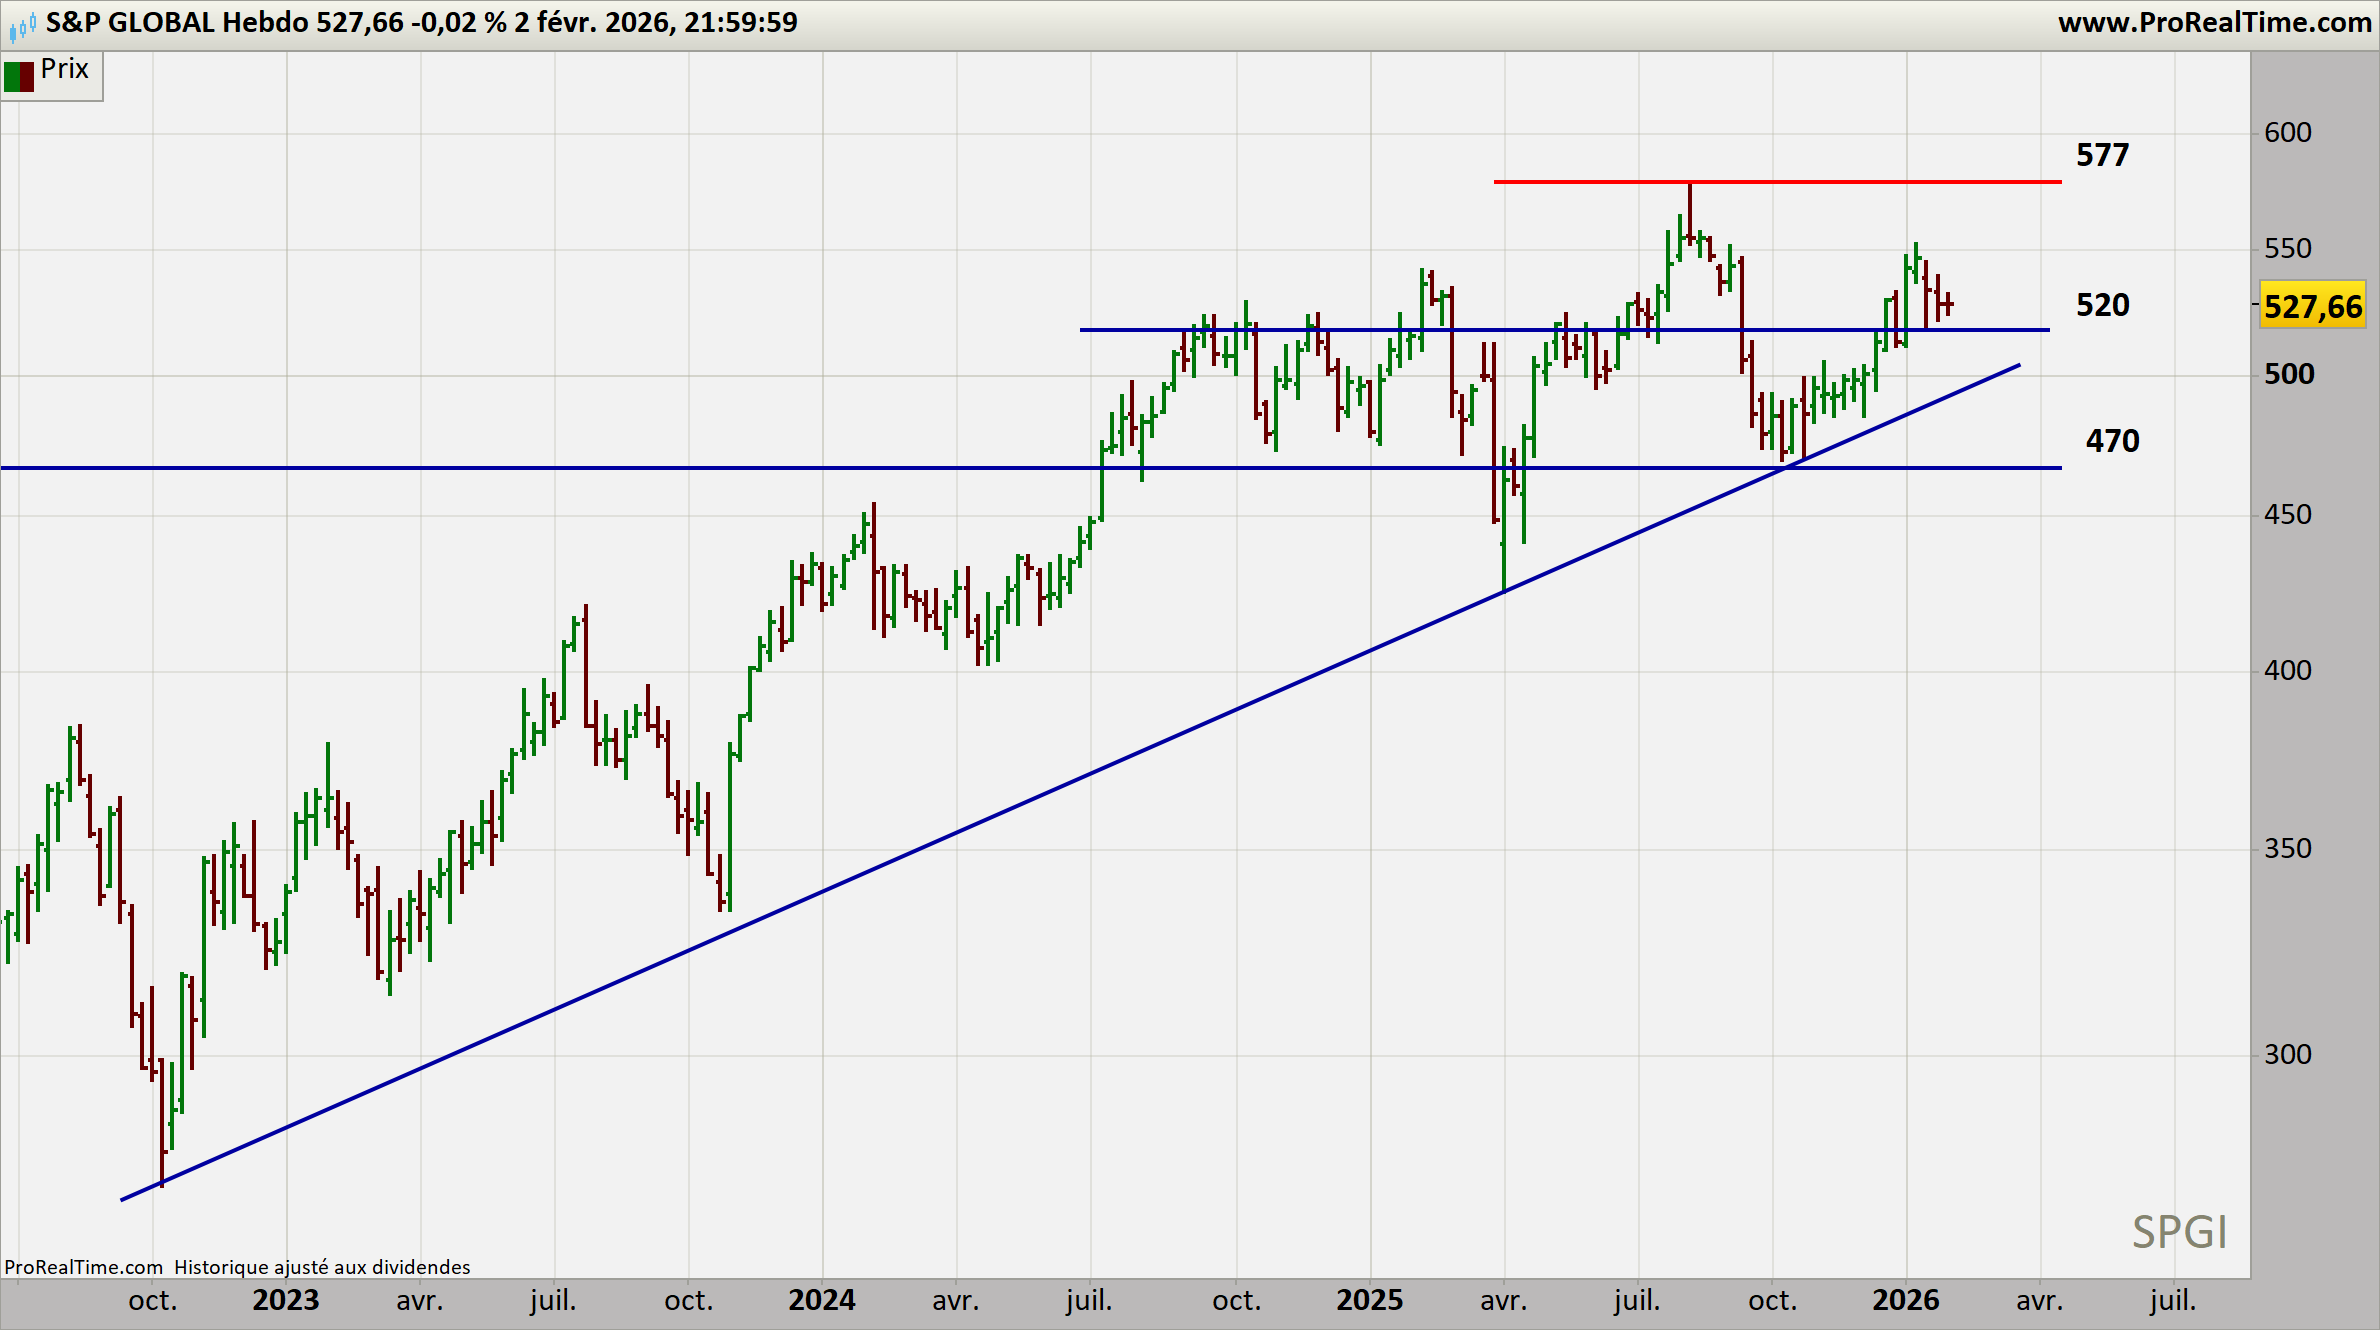2380x1330 pixels.
Task: Select the rising blue trendline
Action: tap(1000, 815)
